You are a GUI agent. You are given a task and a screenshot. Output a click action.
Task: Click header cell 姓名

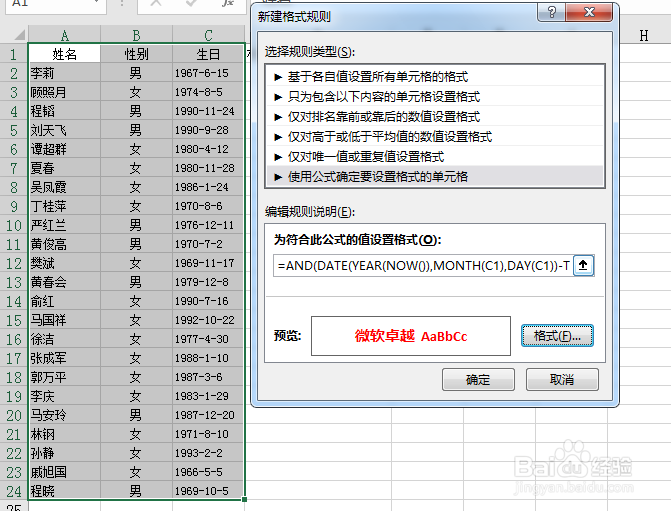coord(64,54)
